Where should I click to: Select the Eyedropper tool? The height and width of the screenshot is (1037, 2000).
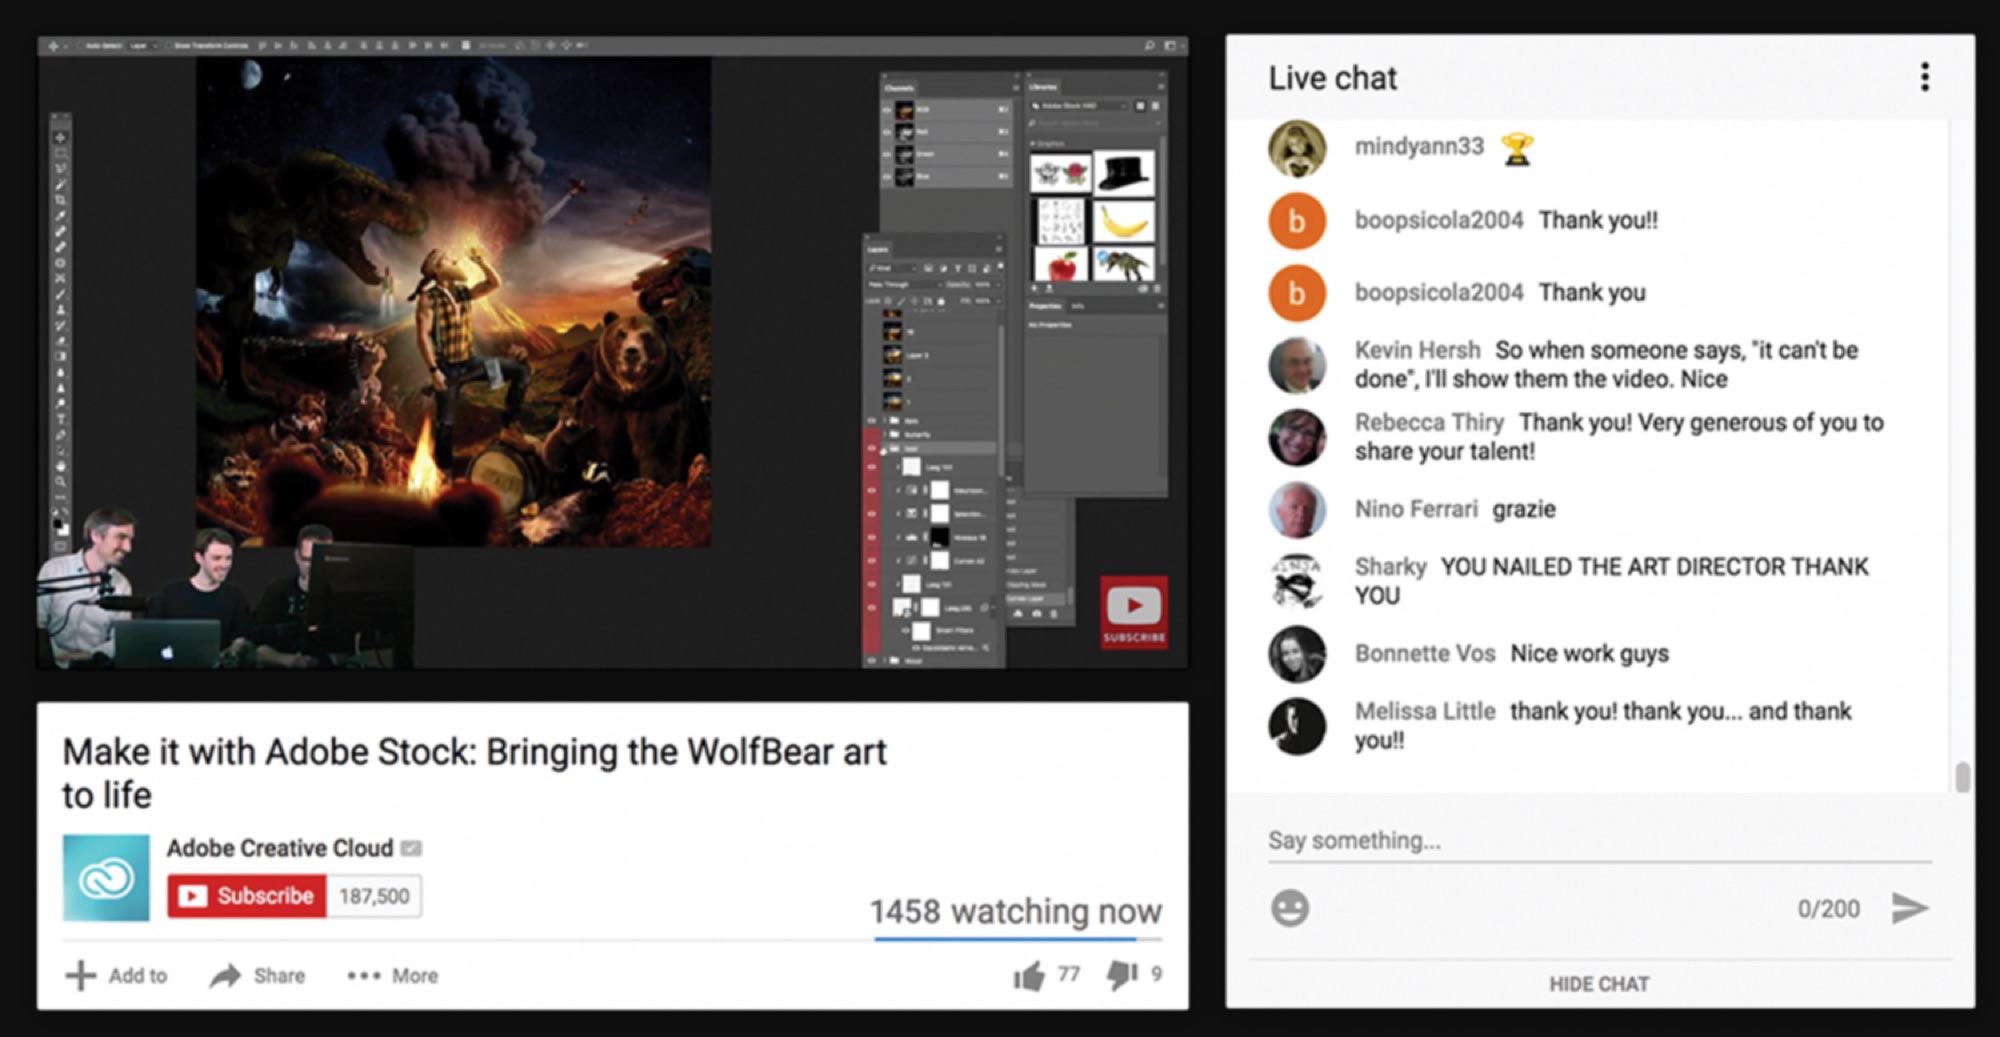(x=60, y=216)
